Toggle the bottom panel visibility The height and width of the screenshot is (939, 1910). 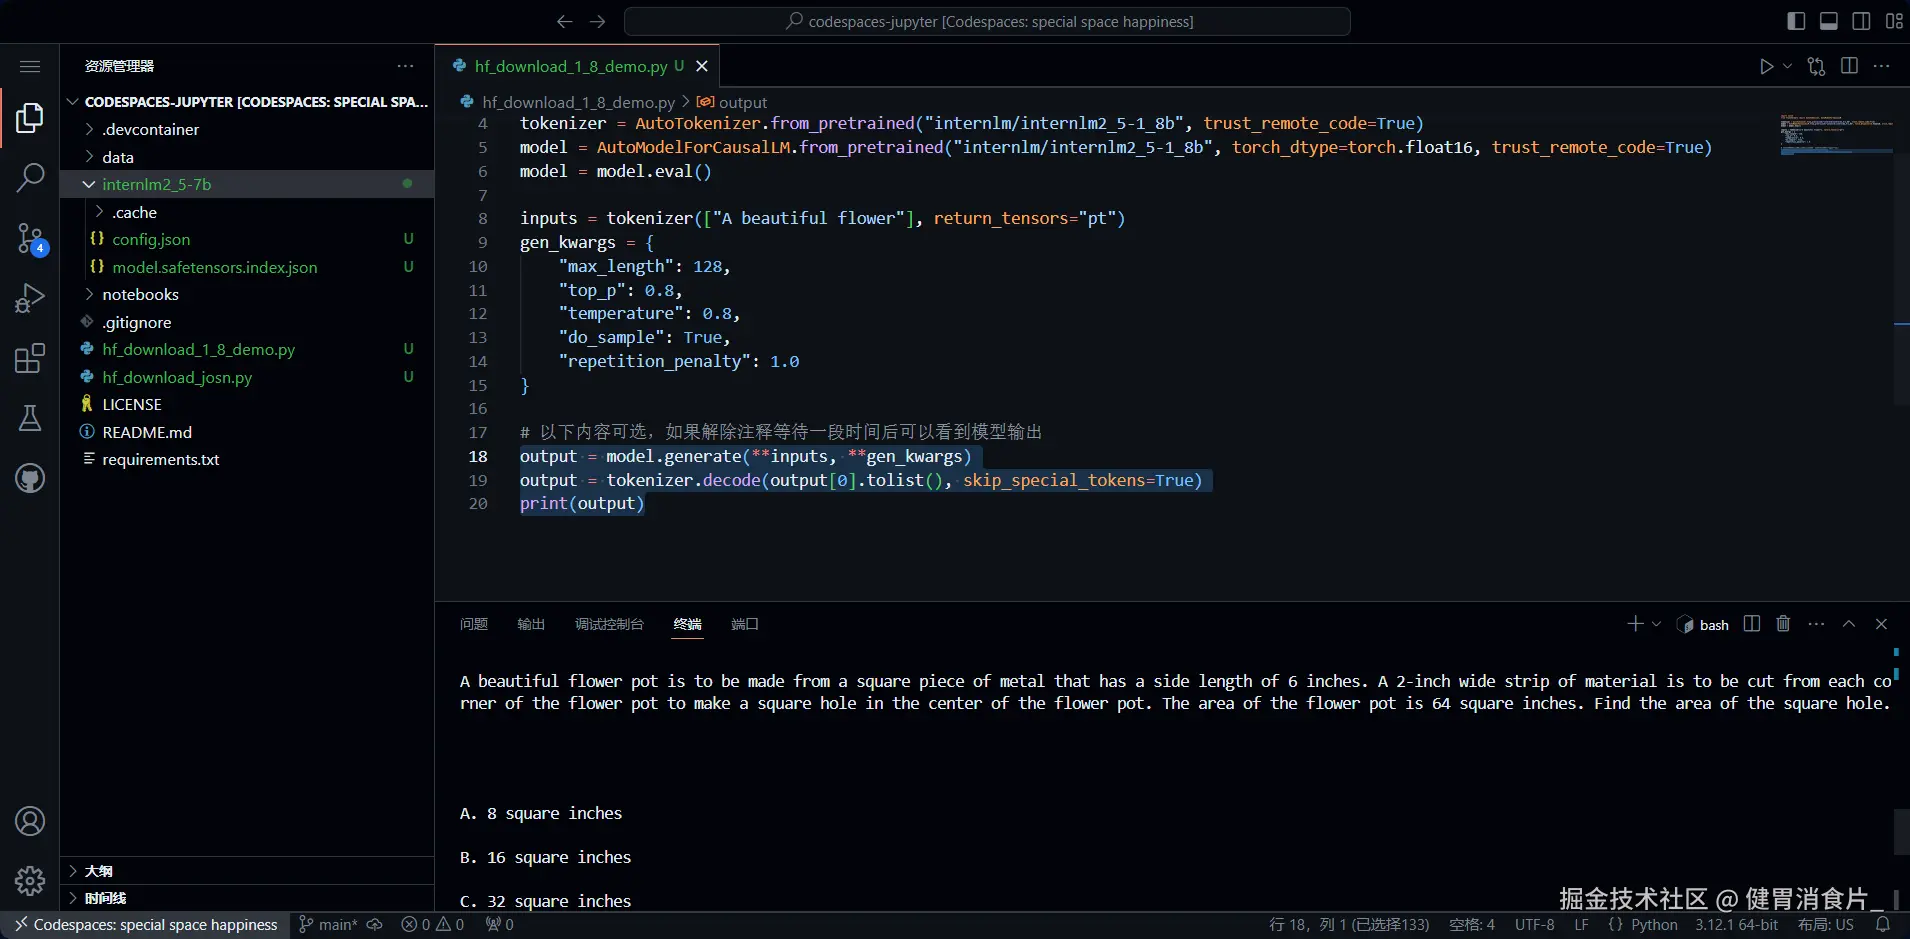1829,21
